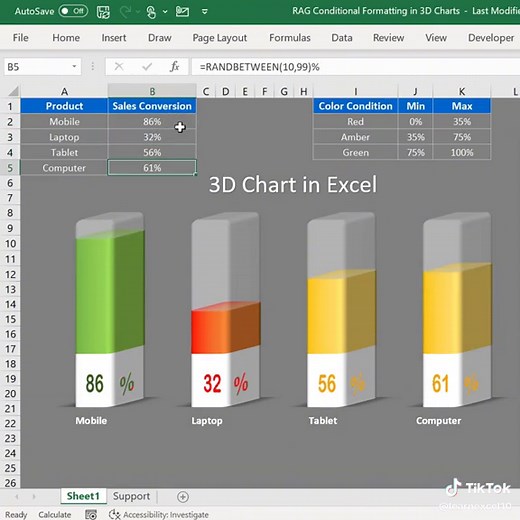Screen dimensions: 520x520
Task: Open Customize Quick Access Toolbar dropdown
Action: [205, 12]
